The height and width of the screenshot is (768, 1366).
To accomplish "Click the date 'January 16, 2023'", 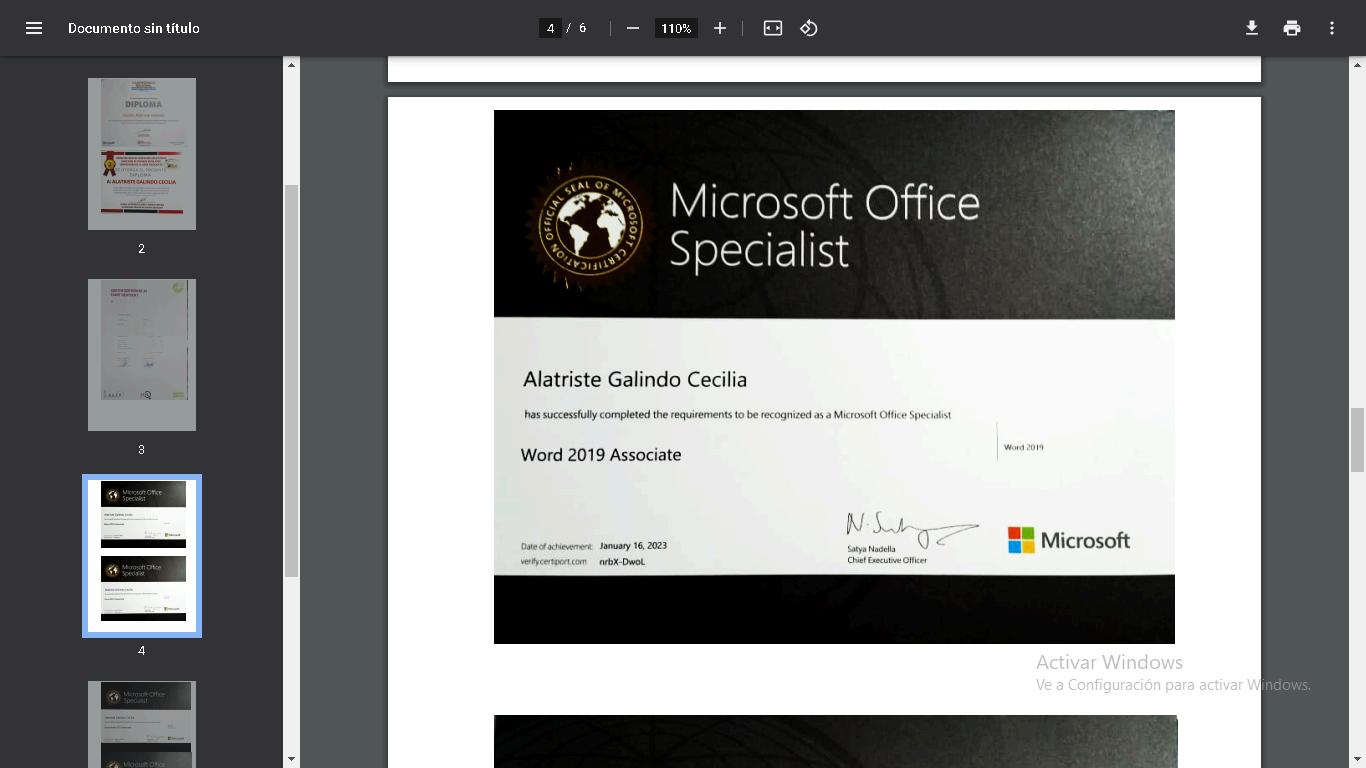I will pos(633,546).
